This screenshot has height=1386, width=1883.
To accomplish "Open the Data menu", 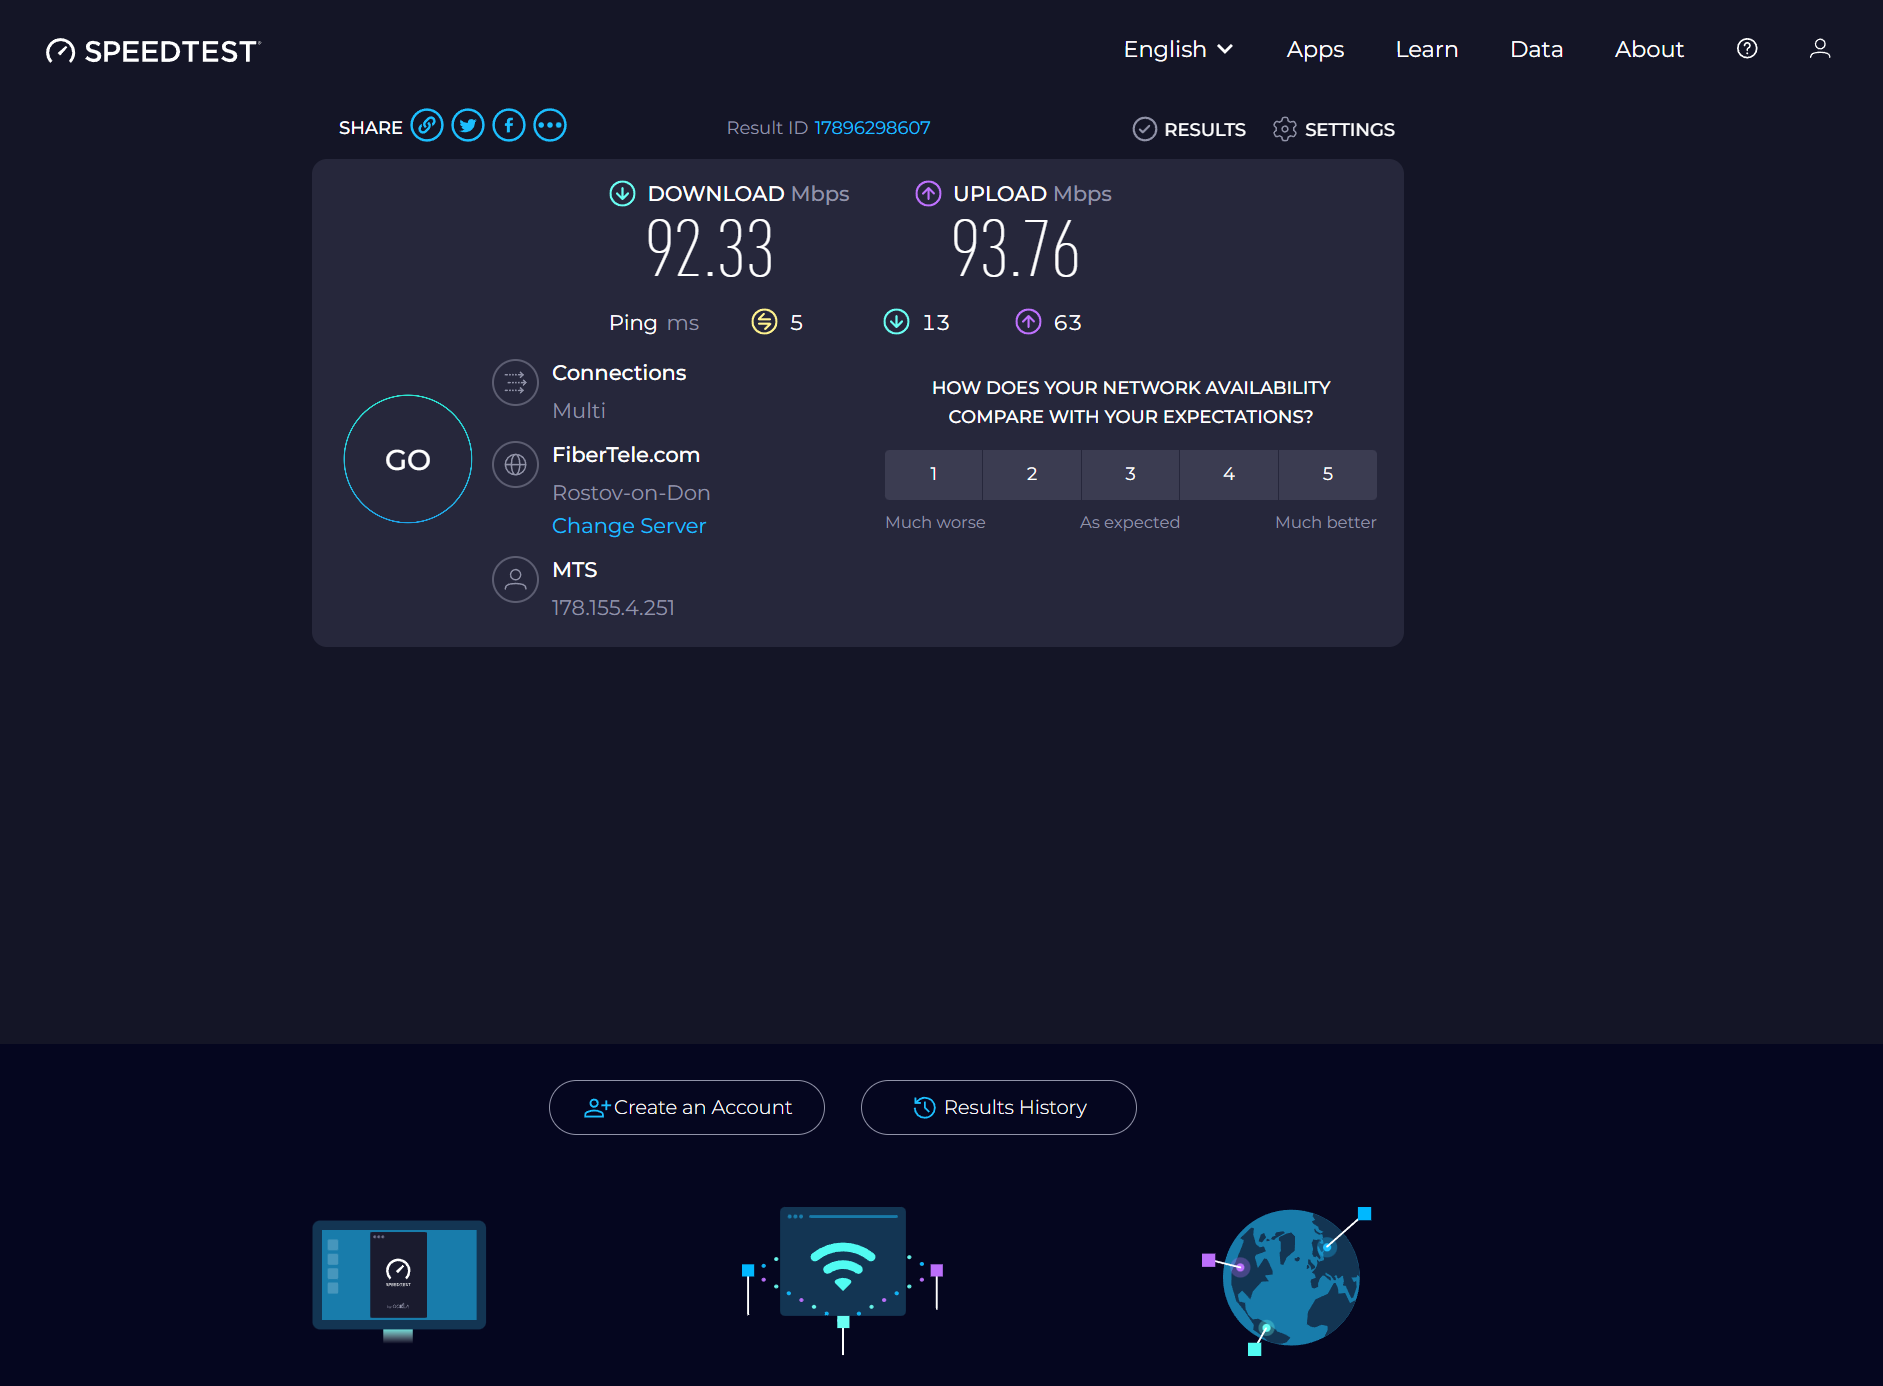I will (1536, 49).
